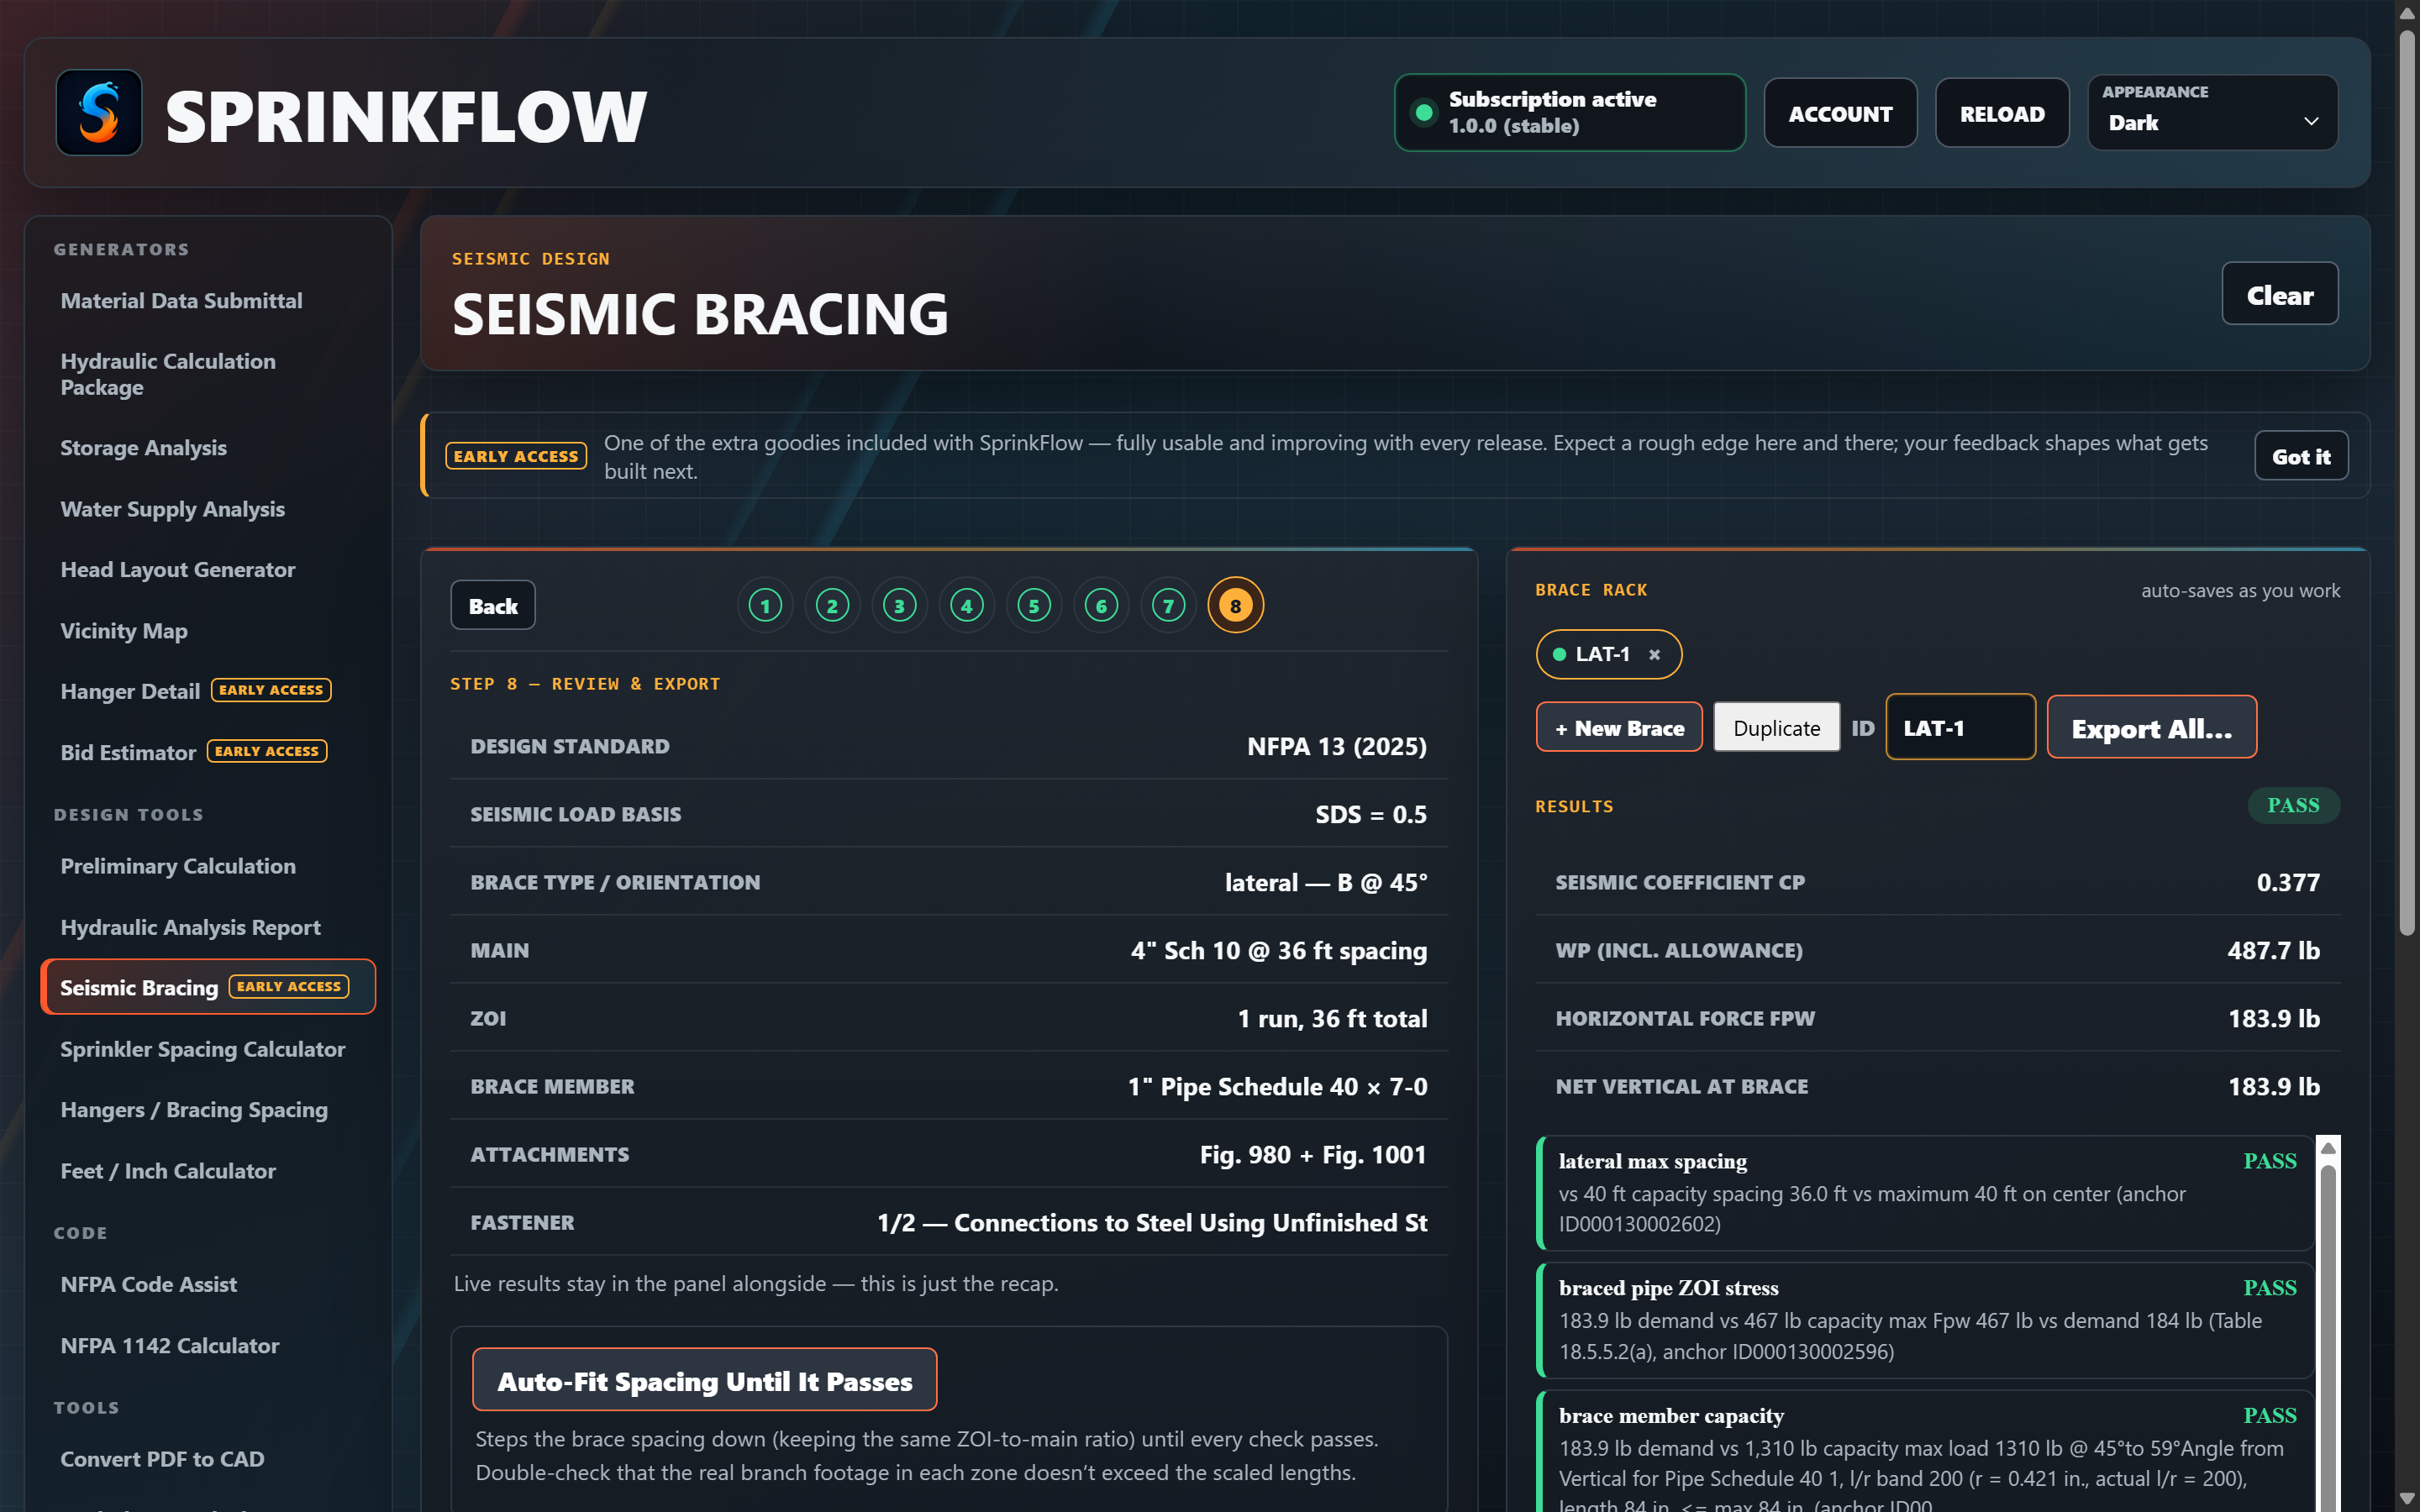The width and height of the screenshot is (2420, 1512).
Task: Click the SprinkFlow logo icon
Action: tap(99, 113)
